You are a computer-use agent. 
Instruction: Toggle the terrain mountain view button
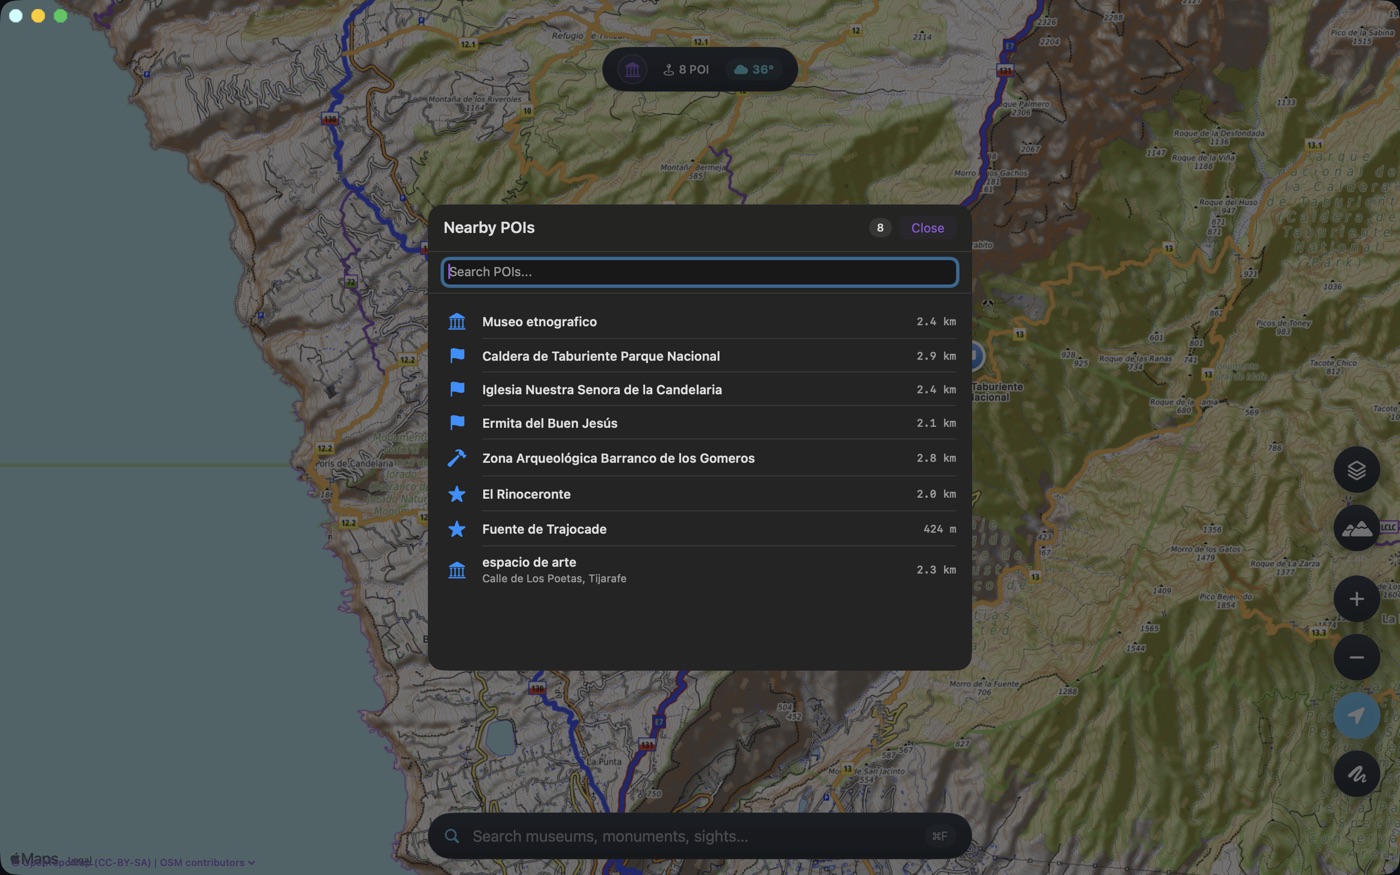[1357, 528]
